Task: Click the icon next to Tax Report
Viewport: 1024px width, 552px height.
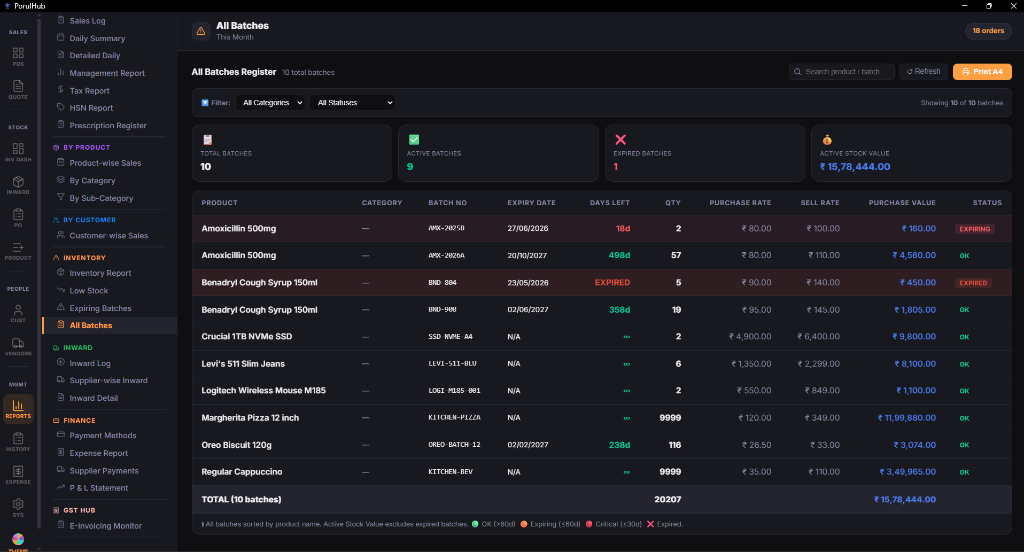Action: (61, 90)
